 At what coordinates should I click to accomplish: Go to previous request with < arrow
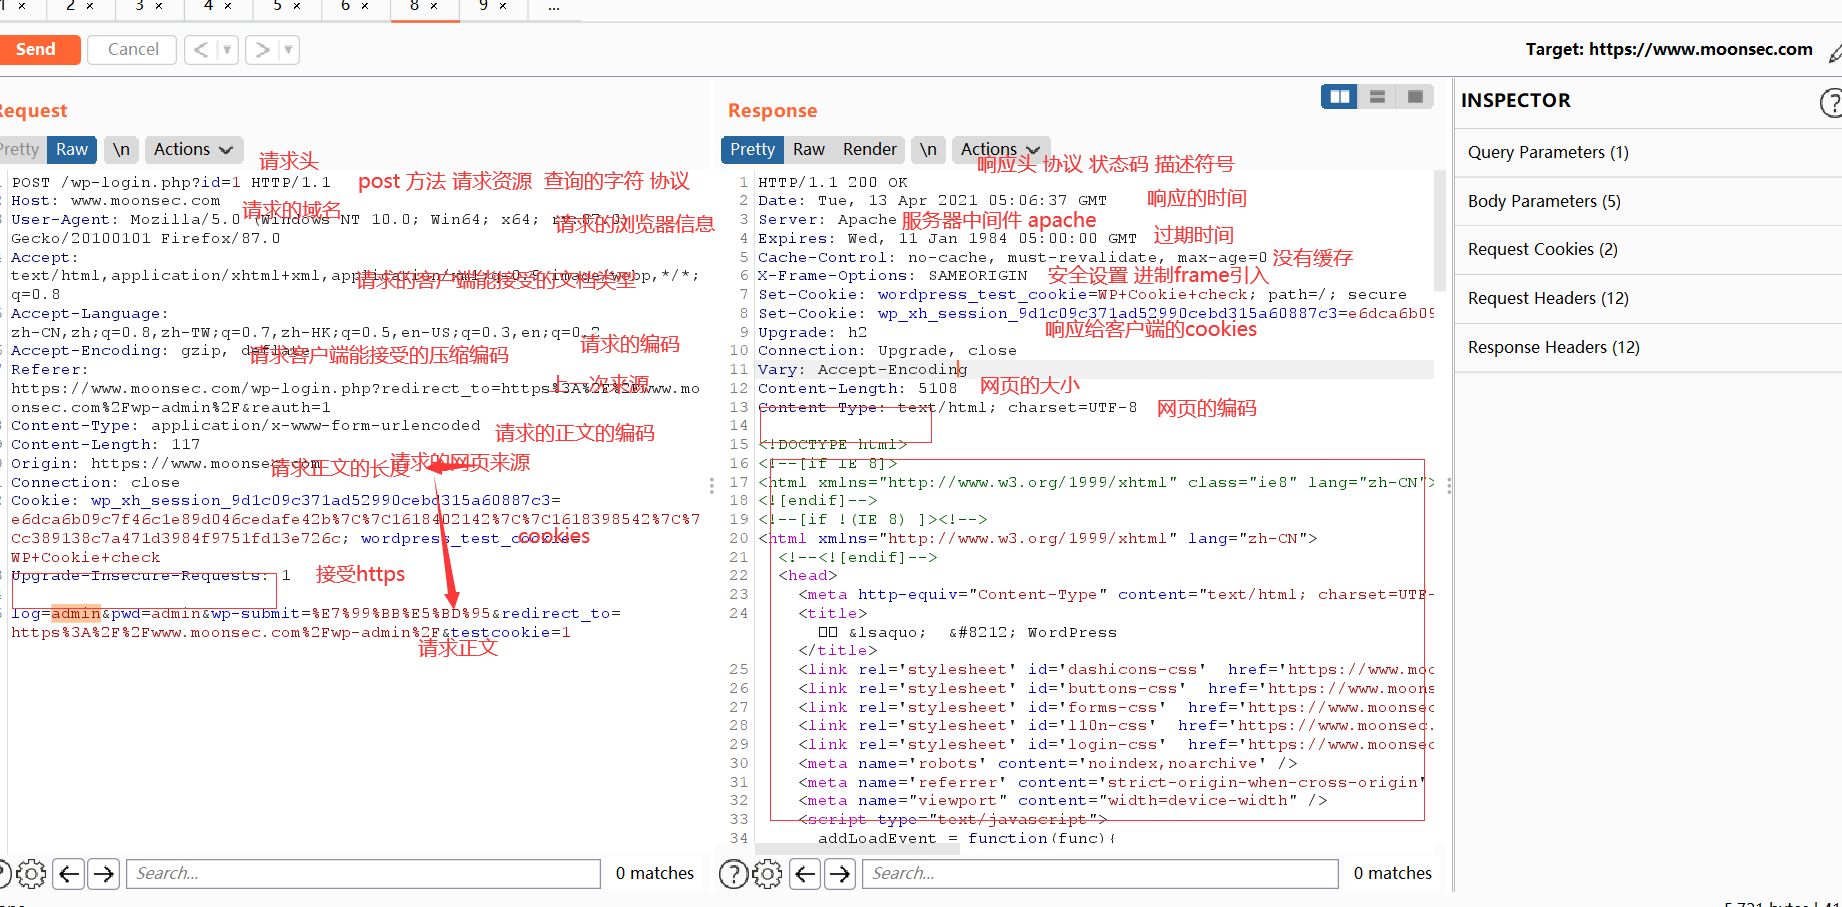point(201,49)
